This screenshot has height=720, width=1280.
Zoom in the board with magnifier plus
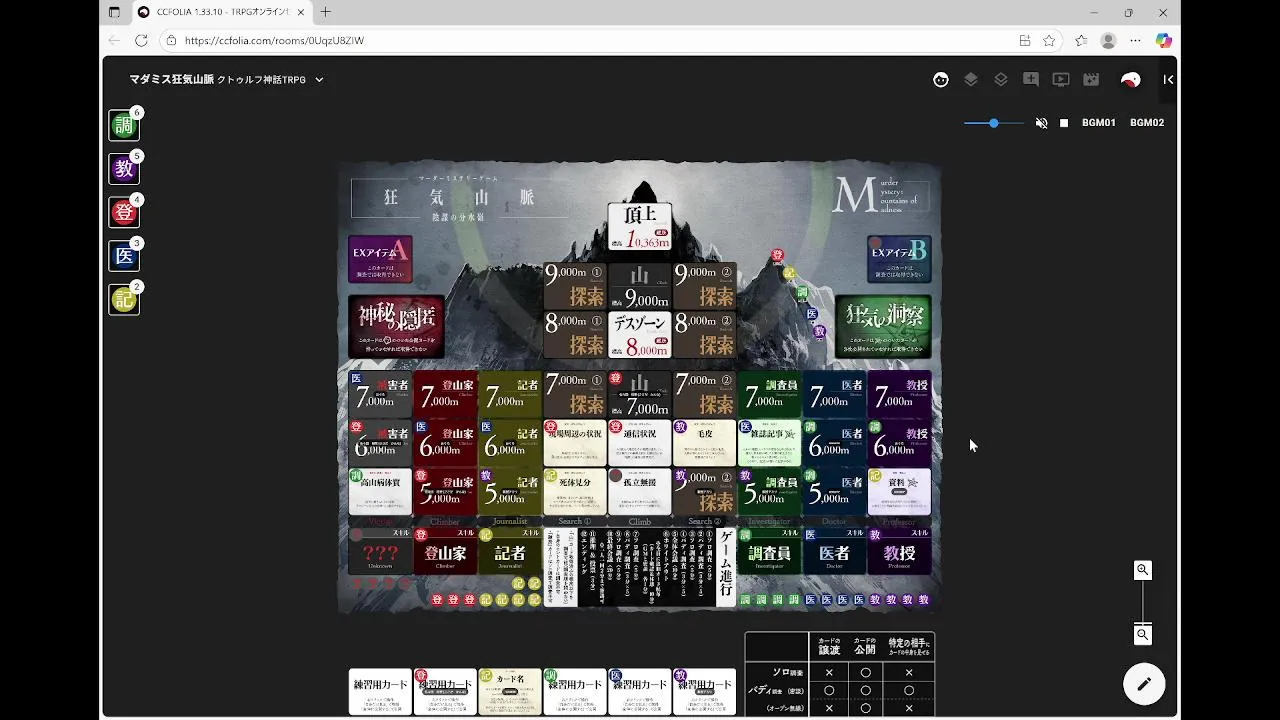(x=1142, y=570)
